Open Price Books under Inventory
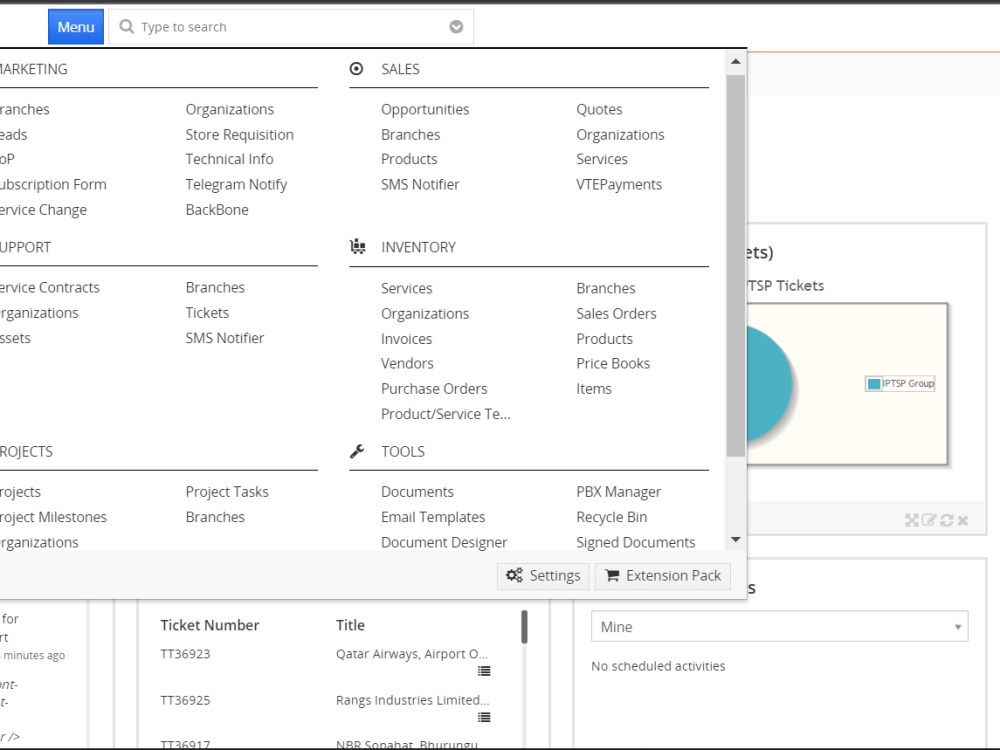1000x750 pixels. (x=613, y=363)
